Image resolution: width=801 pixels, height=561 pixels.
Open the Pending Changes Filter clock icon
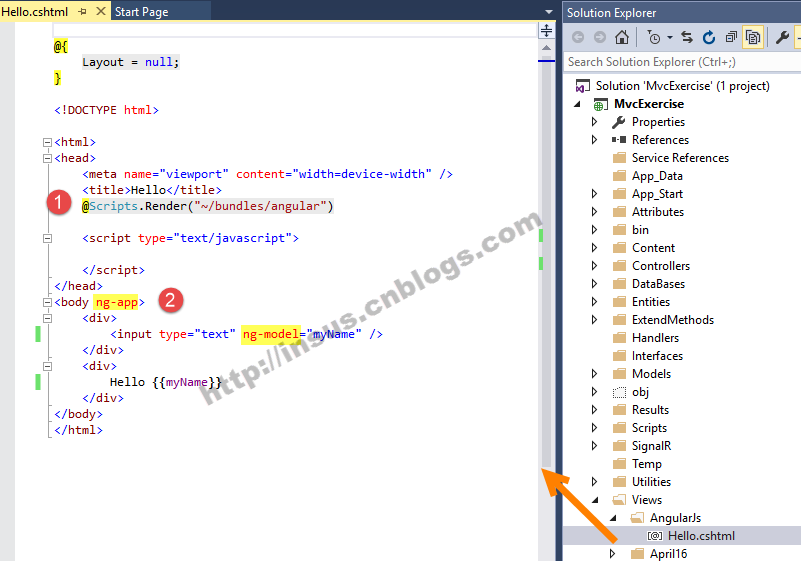[x=654, y=37]
